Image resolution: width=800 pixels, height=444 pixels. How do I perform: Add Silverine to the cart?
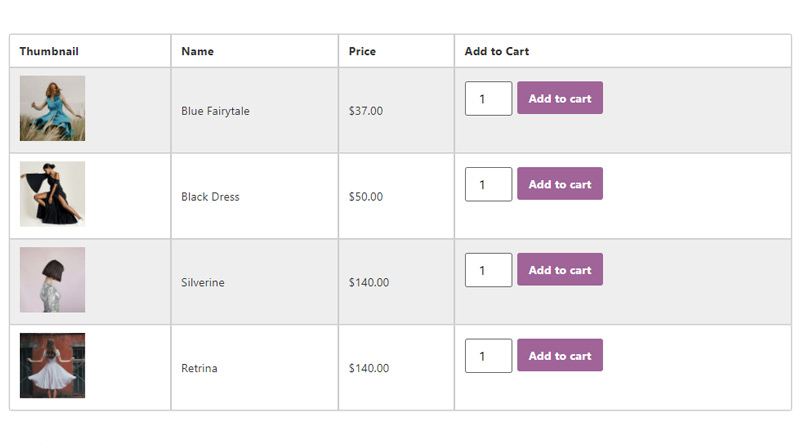point(560,269)
